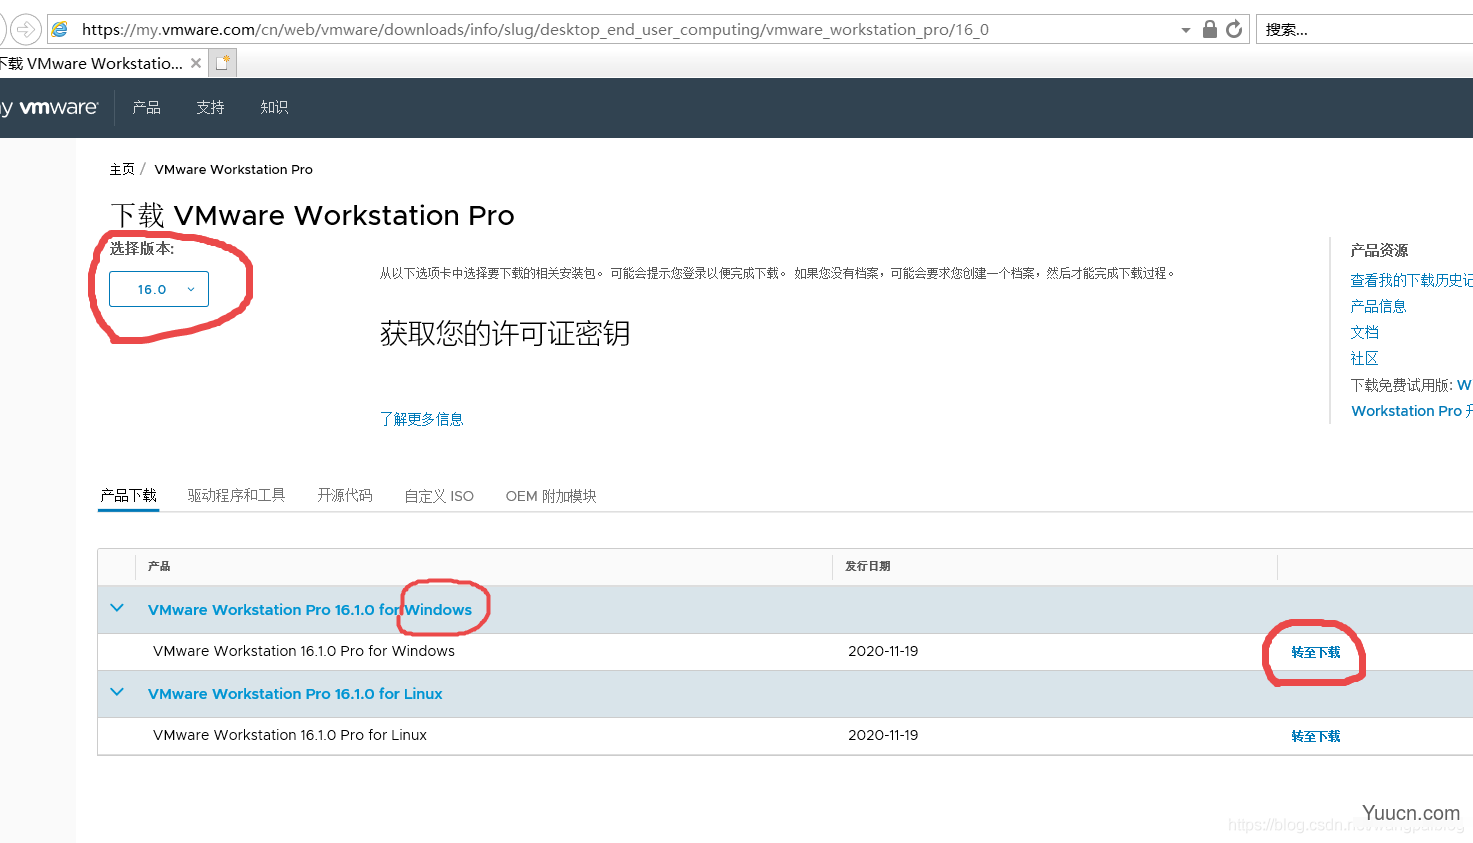Image resolution: width=1473 pixels, height=843 pixels.
Task: Open the 16.0 version dropdown
Action: [159, 289]
